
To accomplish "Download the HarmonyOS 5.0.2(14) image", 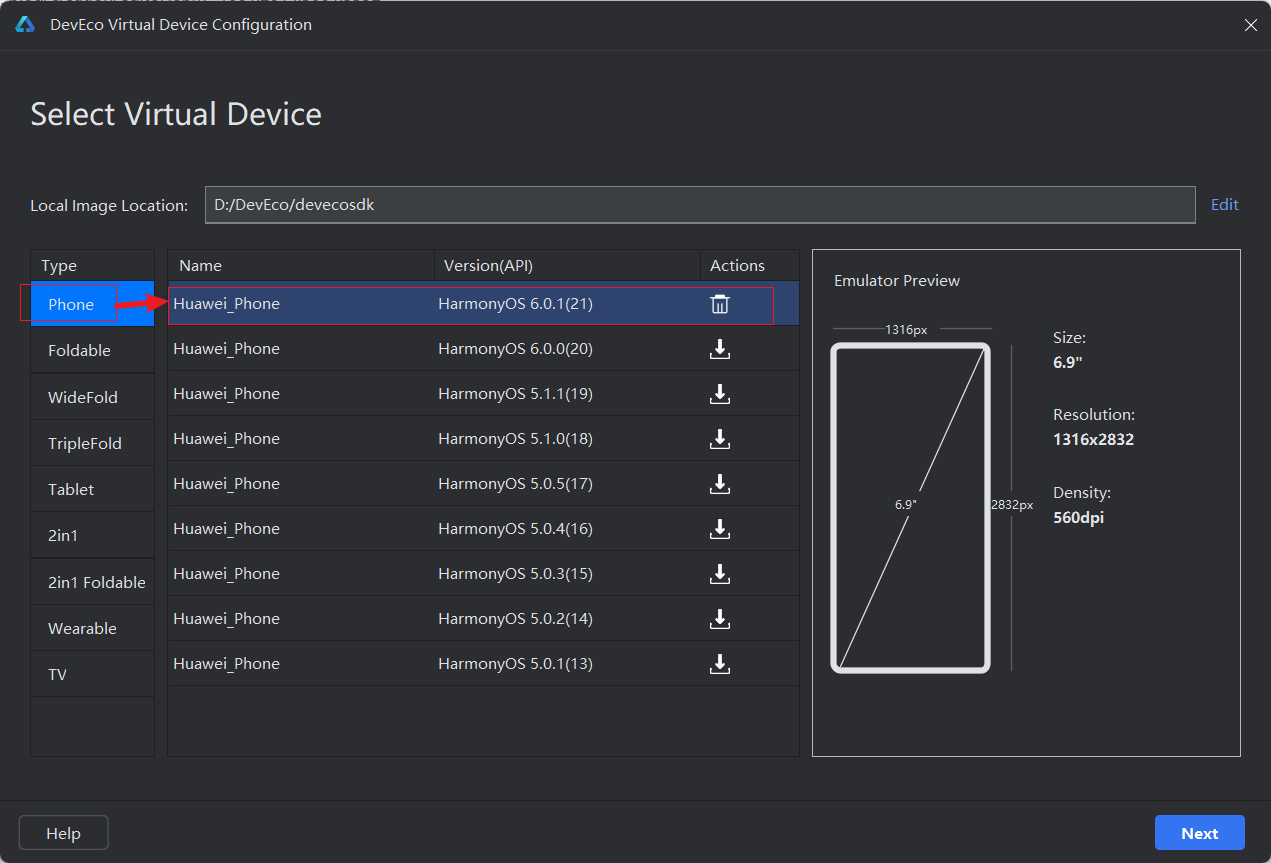I will point(719,619).
